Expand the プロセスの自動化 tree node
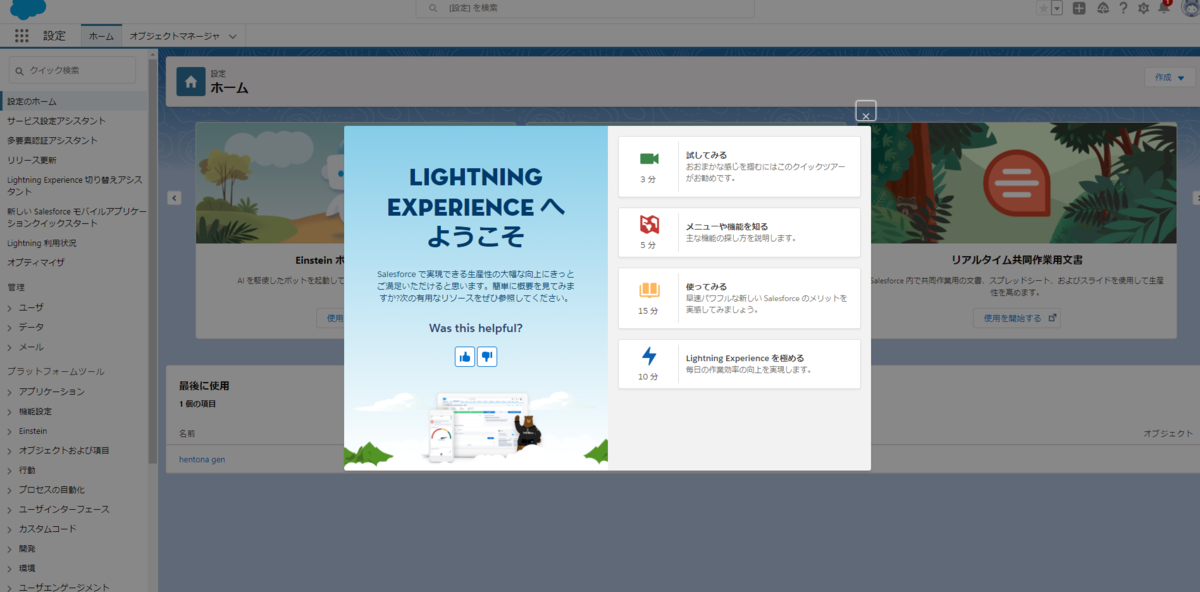This screenshot has width=1200, height=592. coord(10,490)
